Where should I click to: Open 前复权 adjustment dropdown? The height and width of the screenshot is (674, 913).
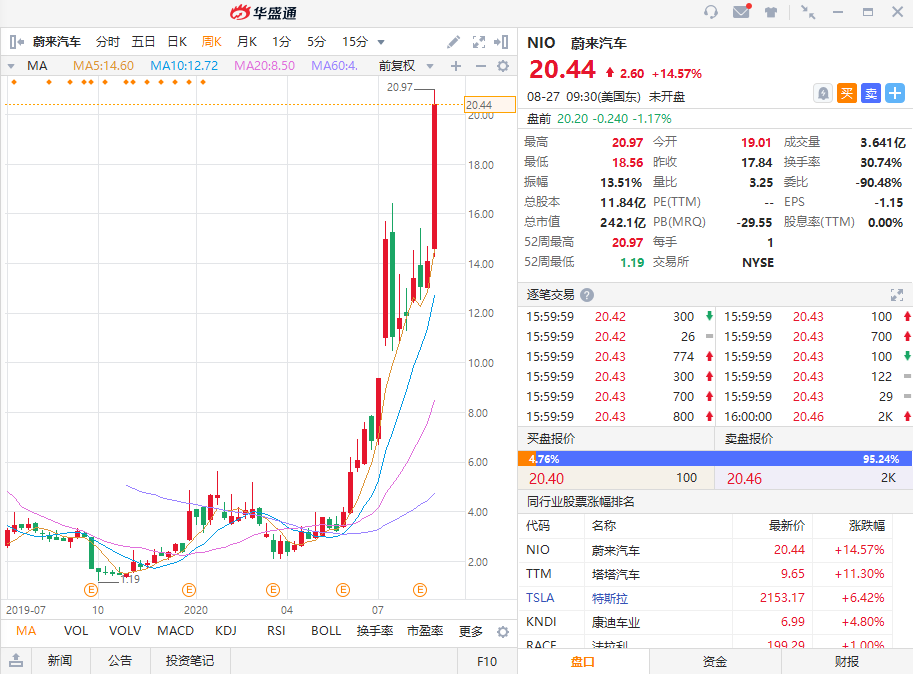click(x=430, y=66)
